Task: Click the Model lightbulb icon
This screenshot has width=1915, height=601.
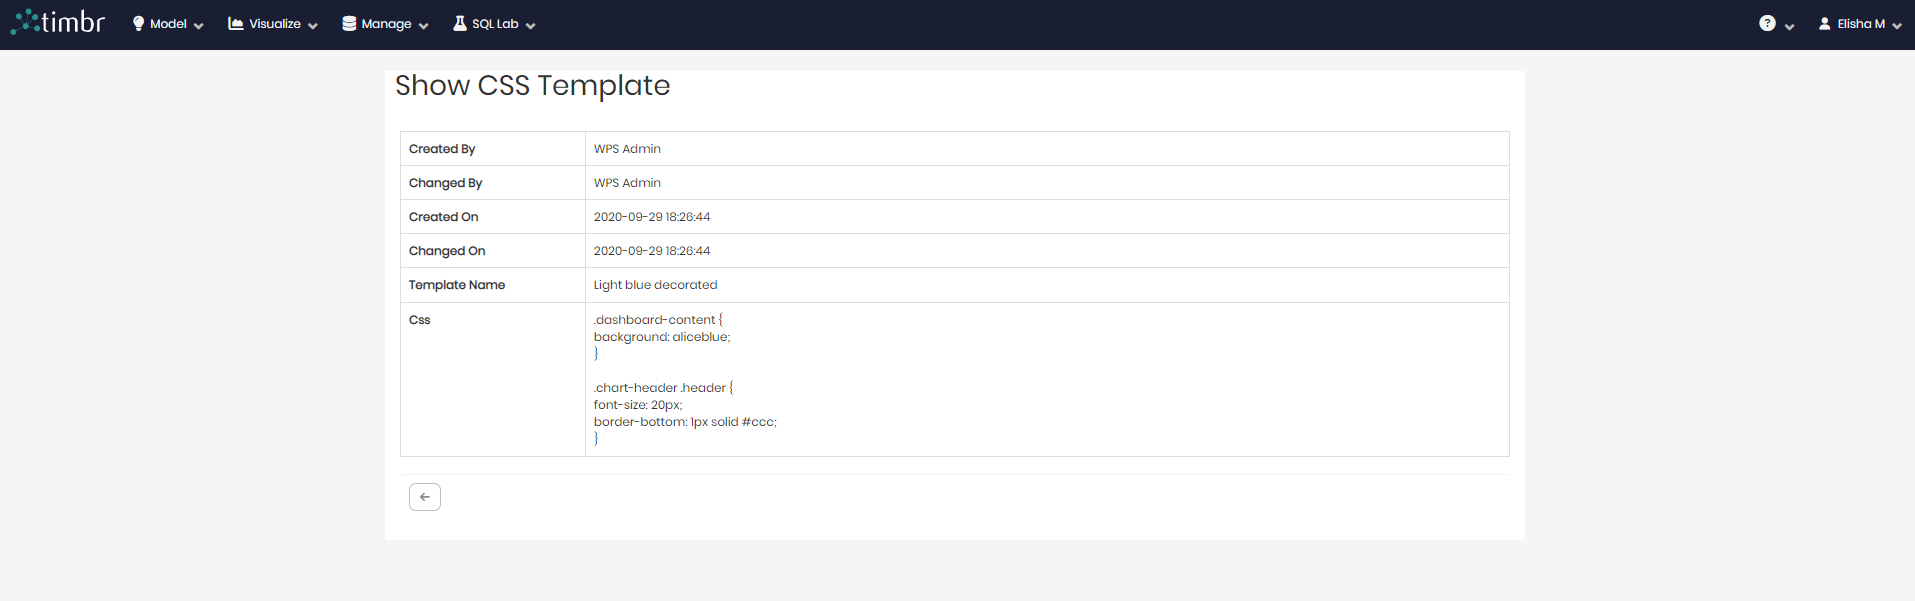Action: click(x=138, y=24)
